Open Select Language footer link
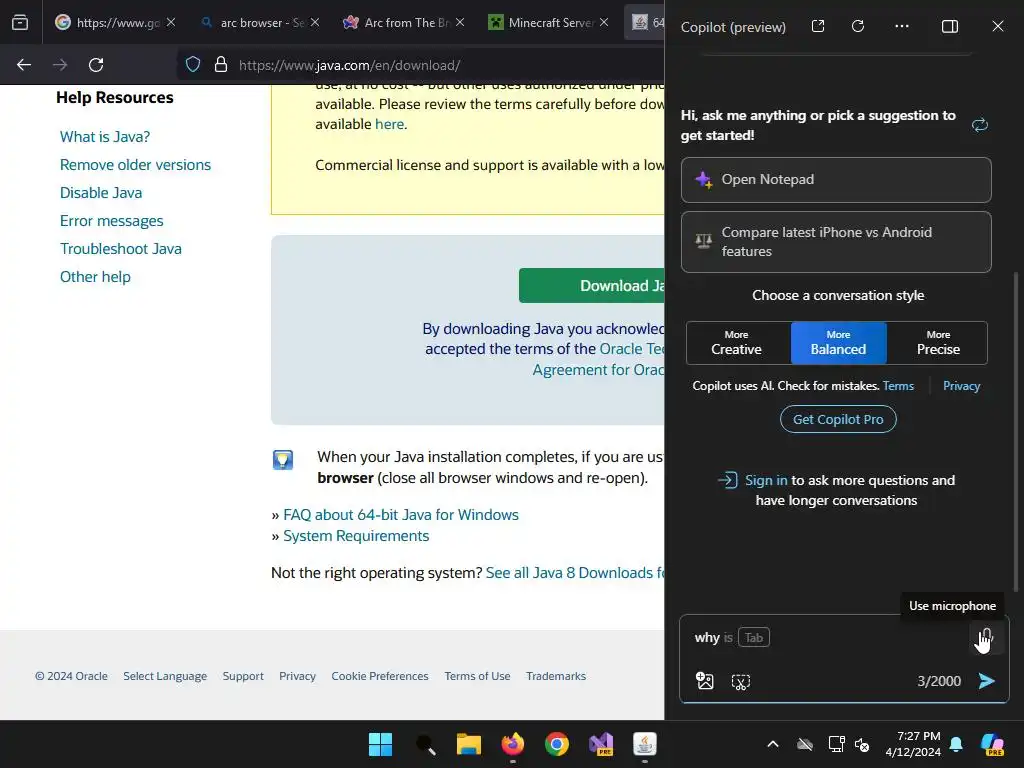The height and width of the screenshot is (768, 1024). click(x=165, y=676)
